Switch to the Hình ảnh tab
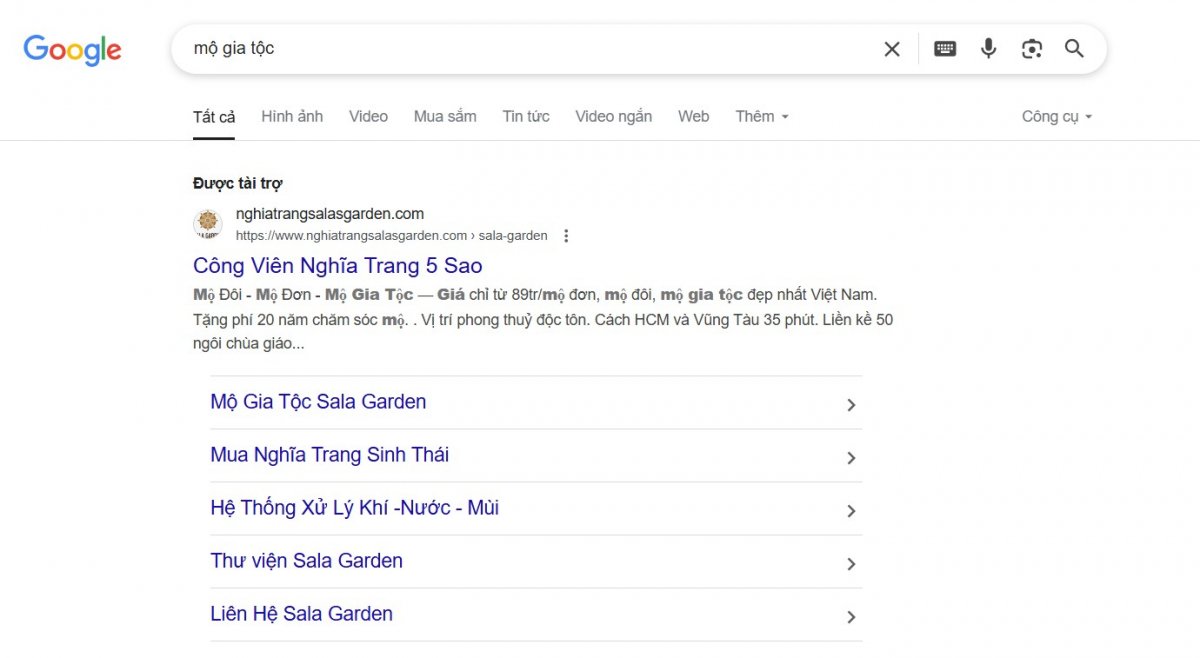This screenshot has height=658, width=1200. pos(292,116)
